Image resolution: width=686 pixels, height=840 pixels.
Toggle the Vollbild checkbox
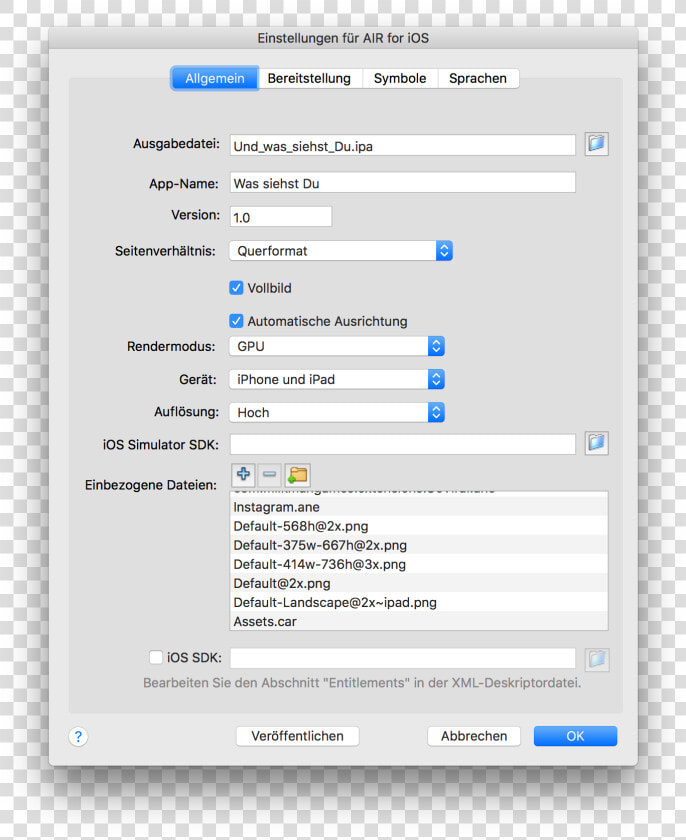(236, 288)
